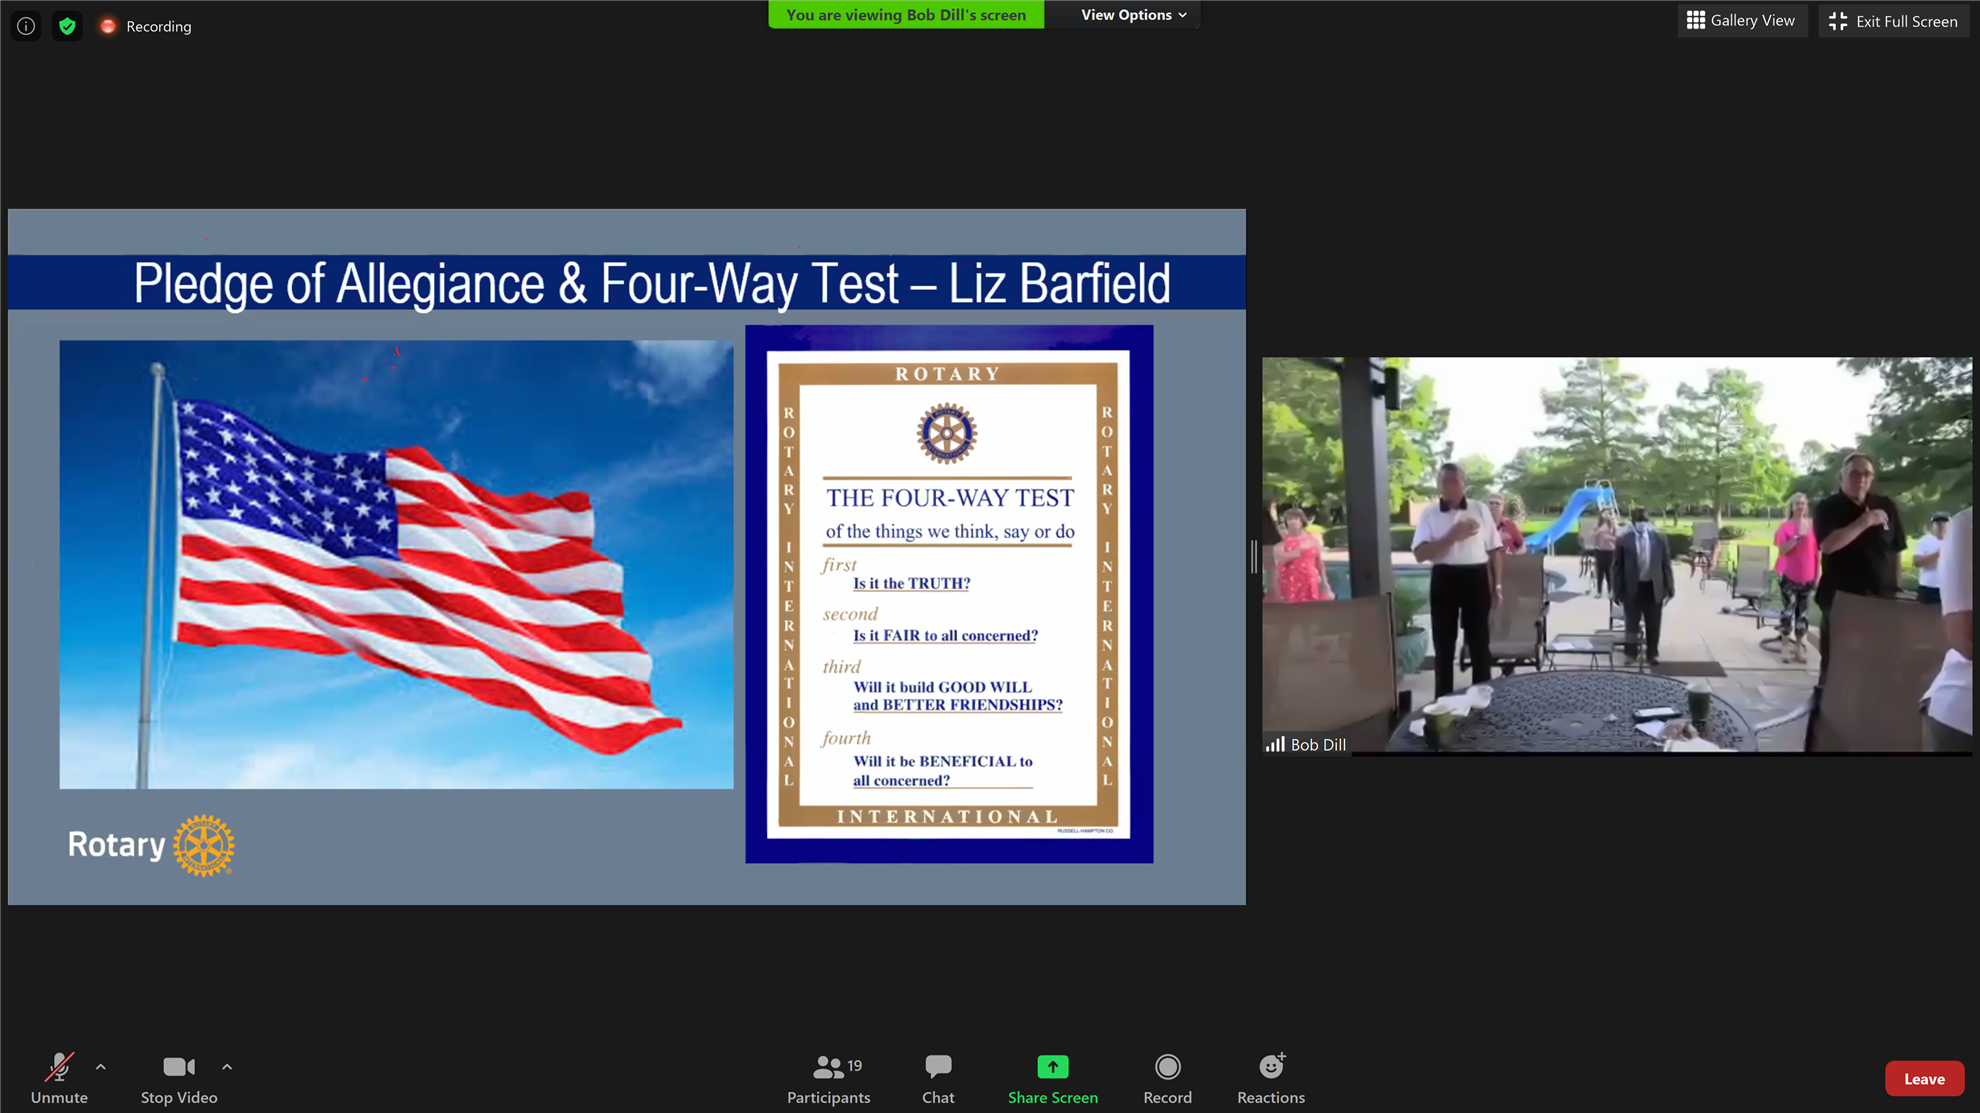Click the green encryption shield icon
The image size is (1980, 1113).
(67, 26)
